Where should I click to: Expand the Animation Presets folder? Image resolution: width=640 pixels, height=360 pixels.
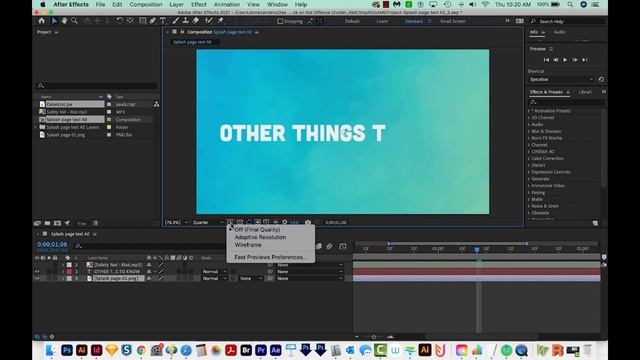click(x=529, y=111)
